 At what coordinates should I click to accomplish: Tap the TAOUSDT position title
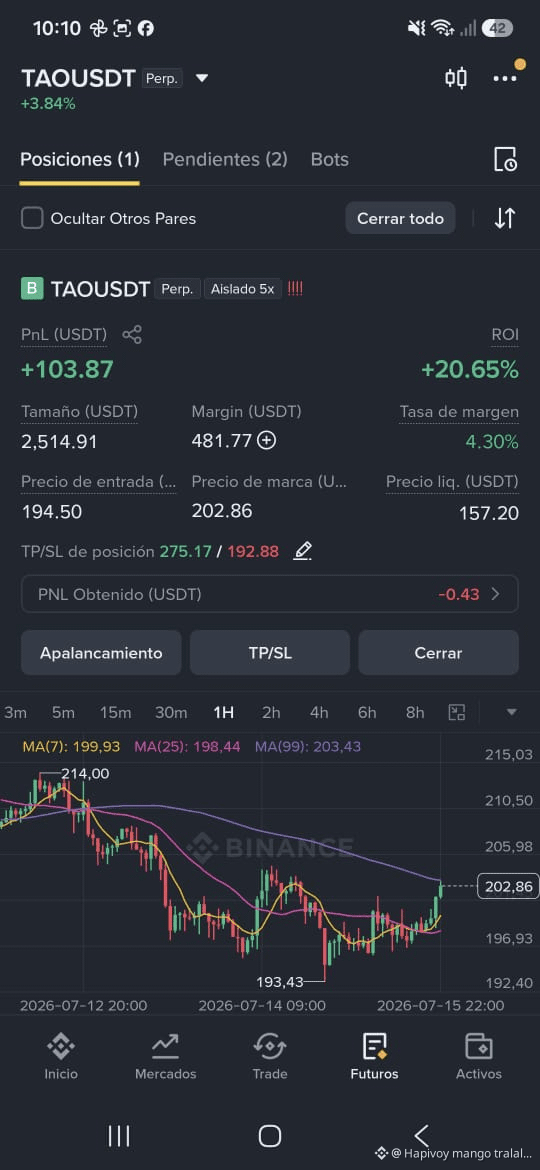[x=101, y=290]
